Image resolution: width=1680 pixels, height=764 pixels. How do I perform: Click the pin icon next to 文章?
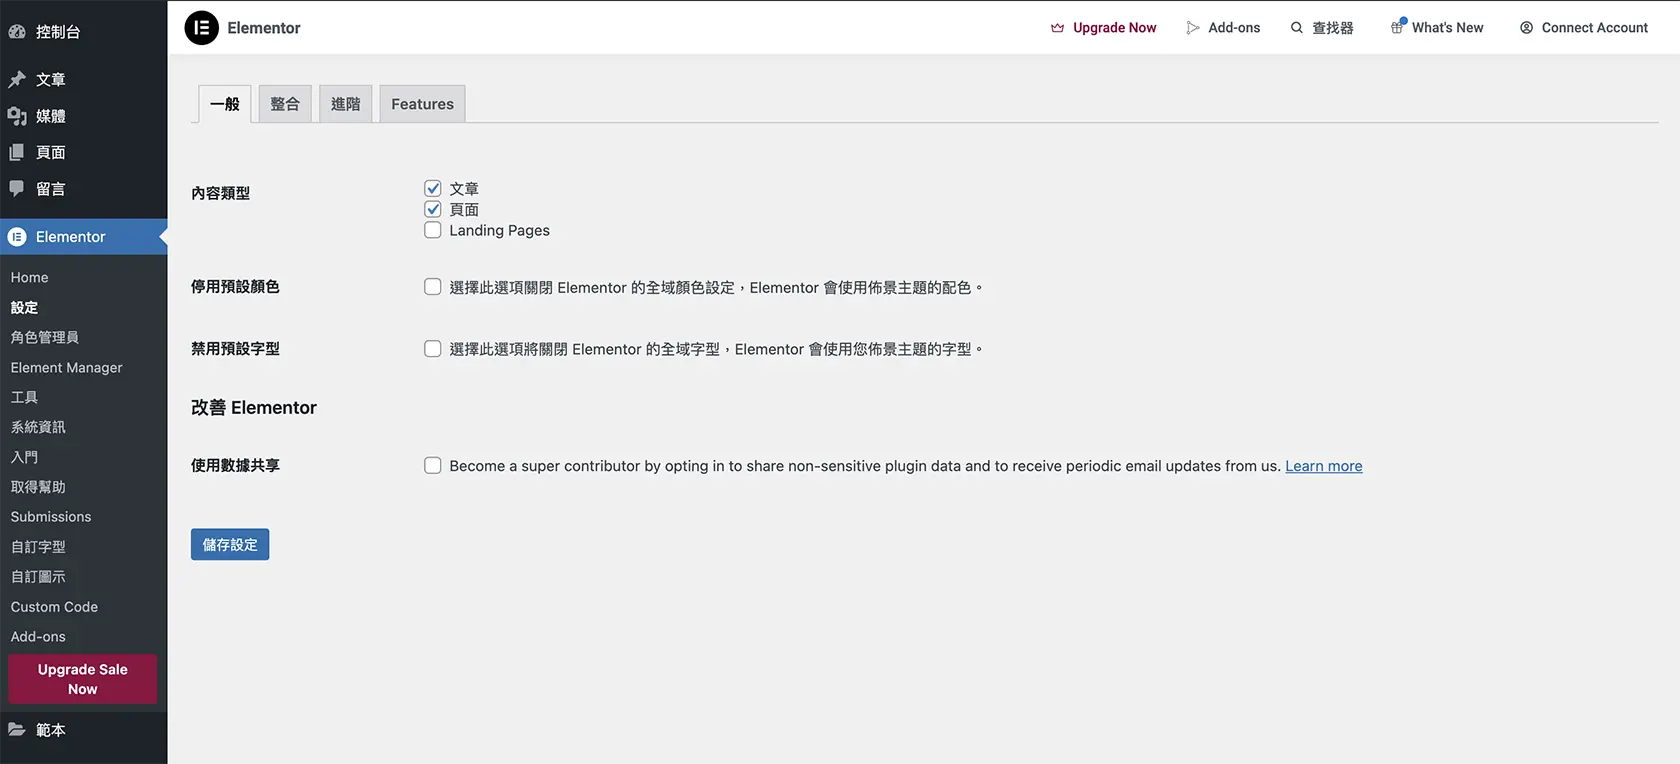pyautogui.click(x=17, y=79)
